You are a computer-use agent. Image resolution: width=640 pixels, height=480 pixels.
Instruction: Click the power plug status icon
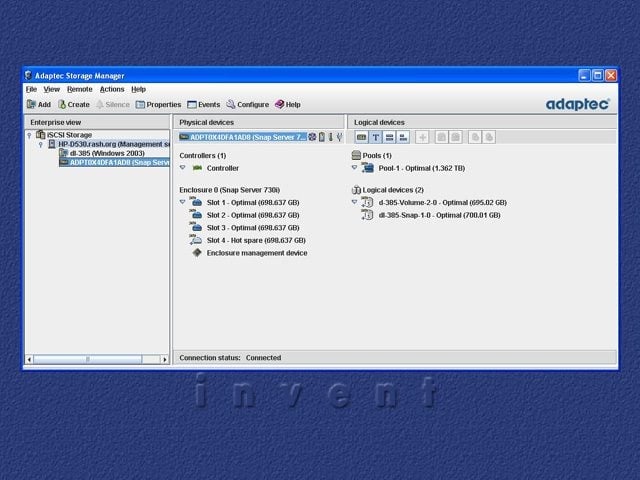tap(339, 137)
